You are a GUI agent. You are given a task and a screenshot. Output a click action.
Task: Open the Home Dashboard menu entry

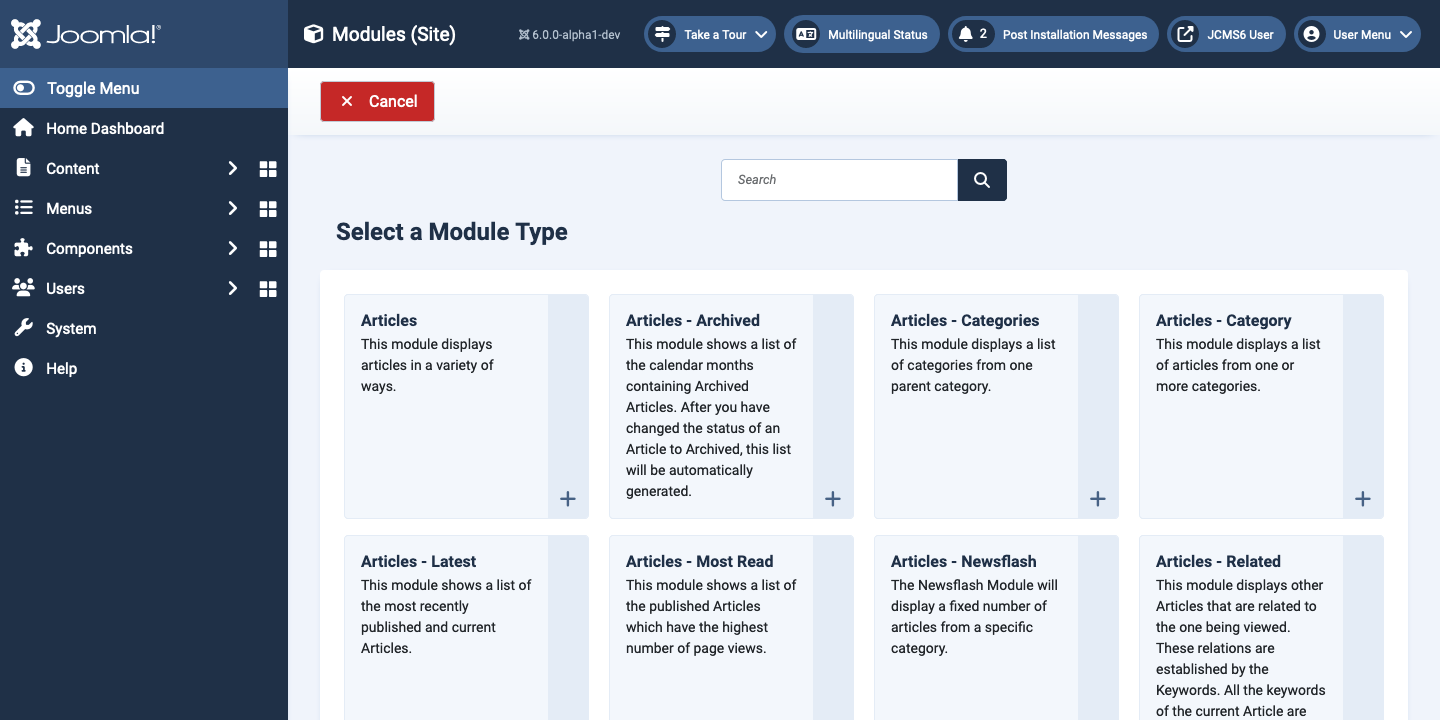tap(104, 128)
